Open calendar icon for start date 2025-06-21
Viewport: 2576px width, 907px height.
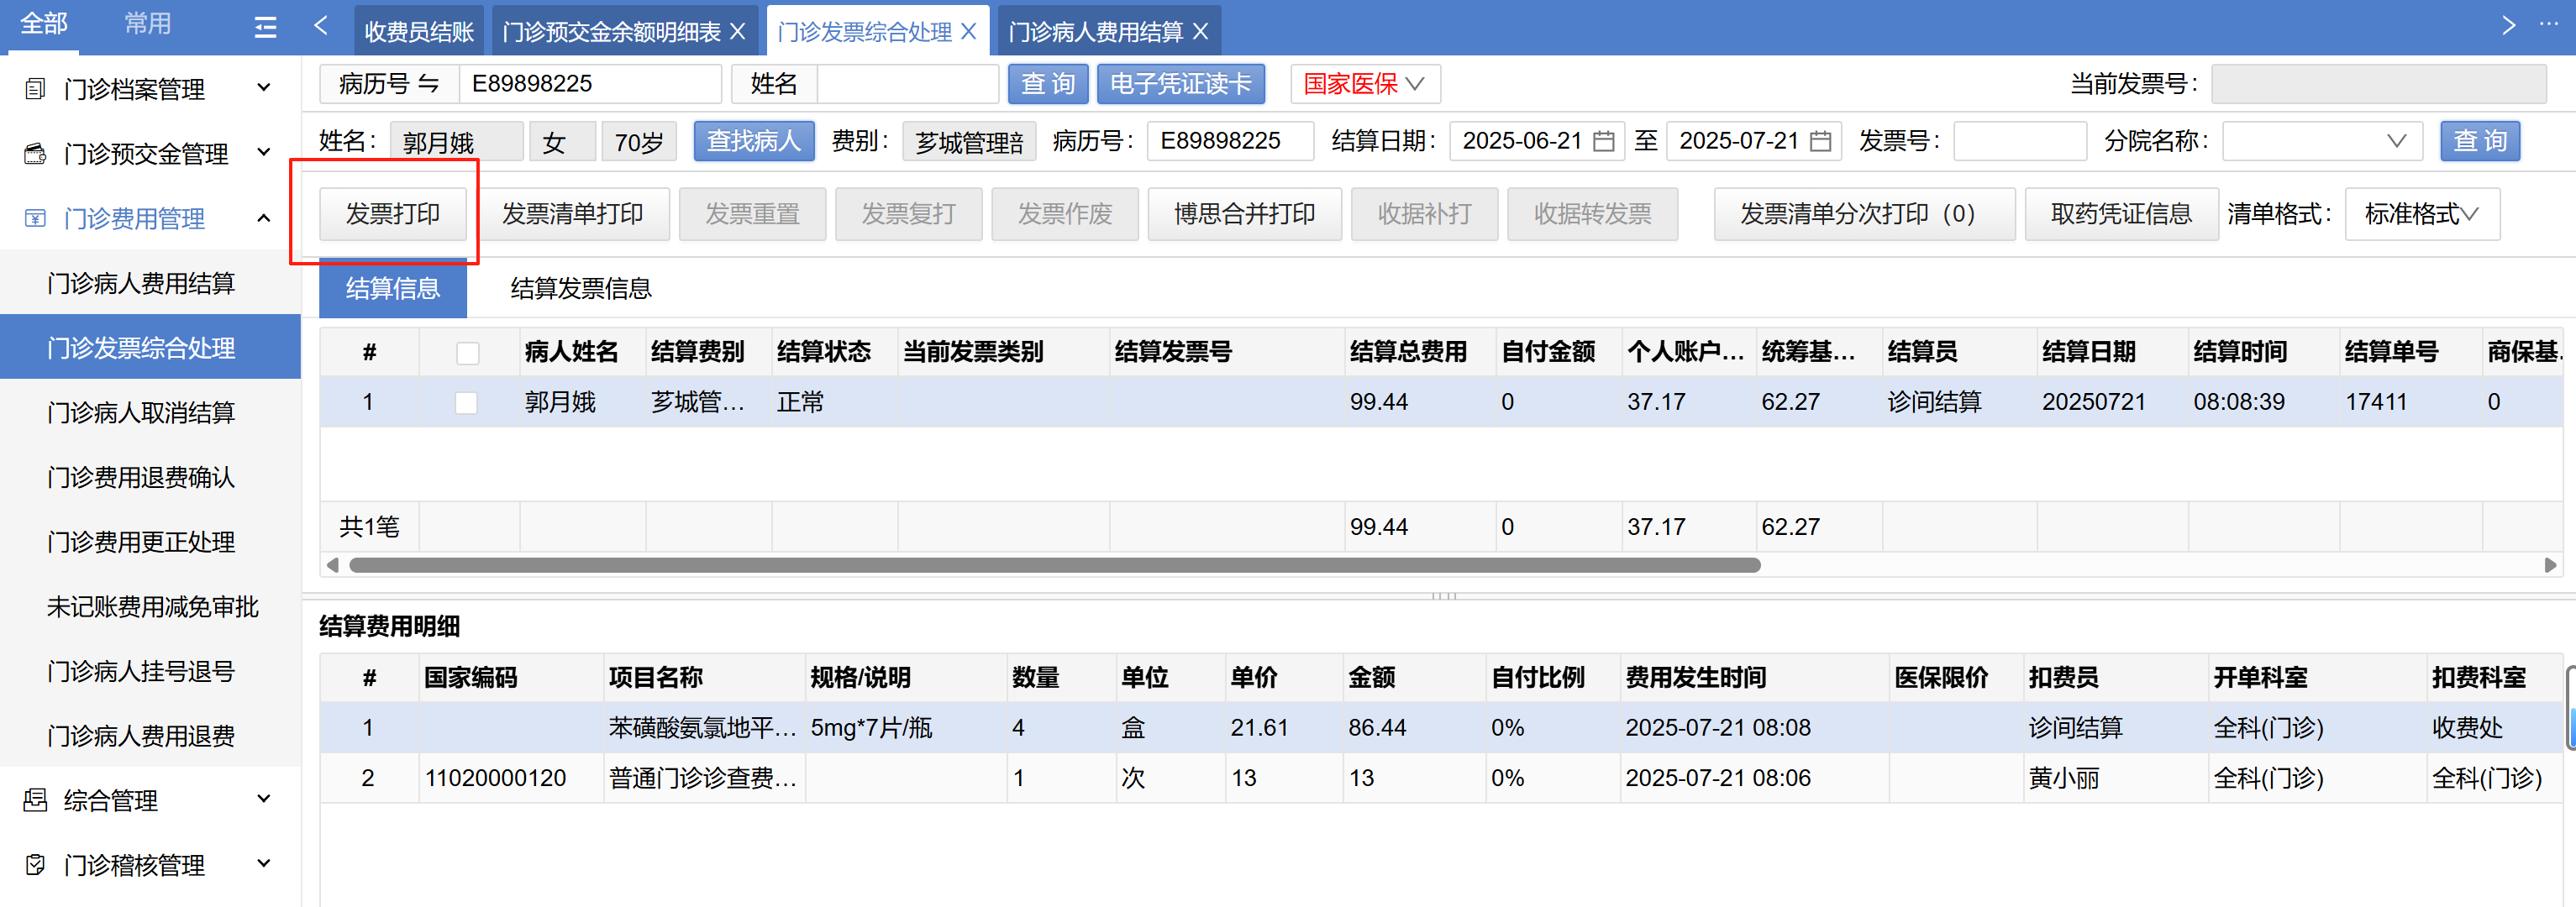1603,141
